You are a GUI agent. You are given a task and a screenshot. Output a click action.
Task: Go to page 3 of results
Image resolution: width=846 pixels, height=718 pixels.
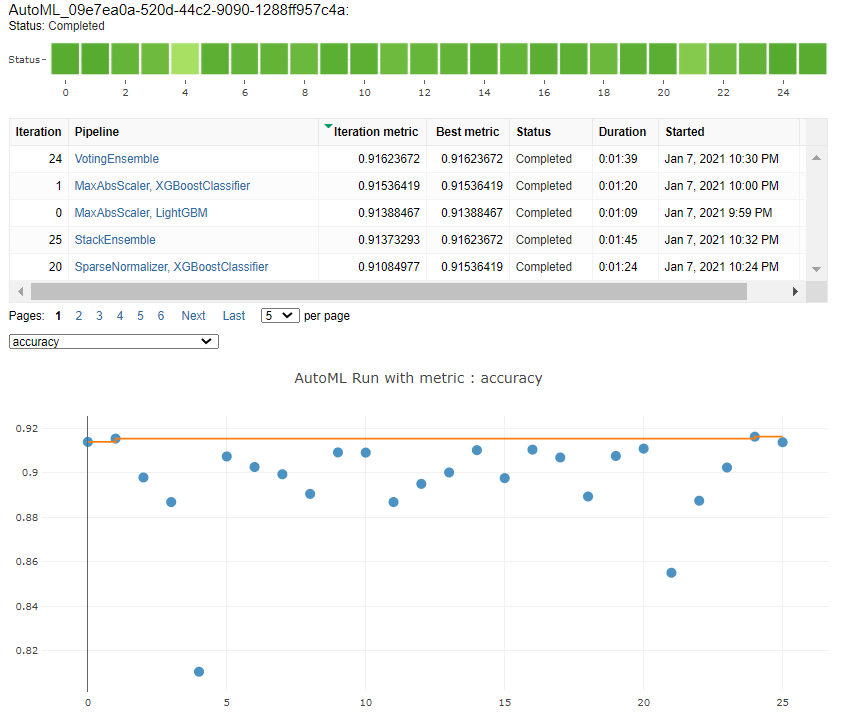point(99,316)
